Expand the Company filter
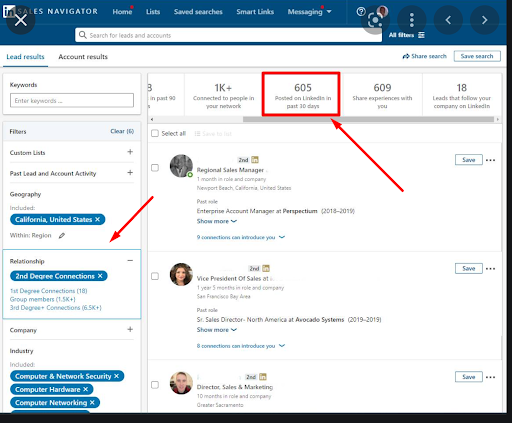The height and width of the screenshot is (423, 512). (x=130, y=329)
